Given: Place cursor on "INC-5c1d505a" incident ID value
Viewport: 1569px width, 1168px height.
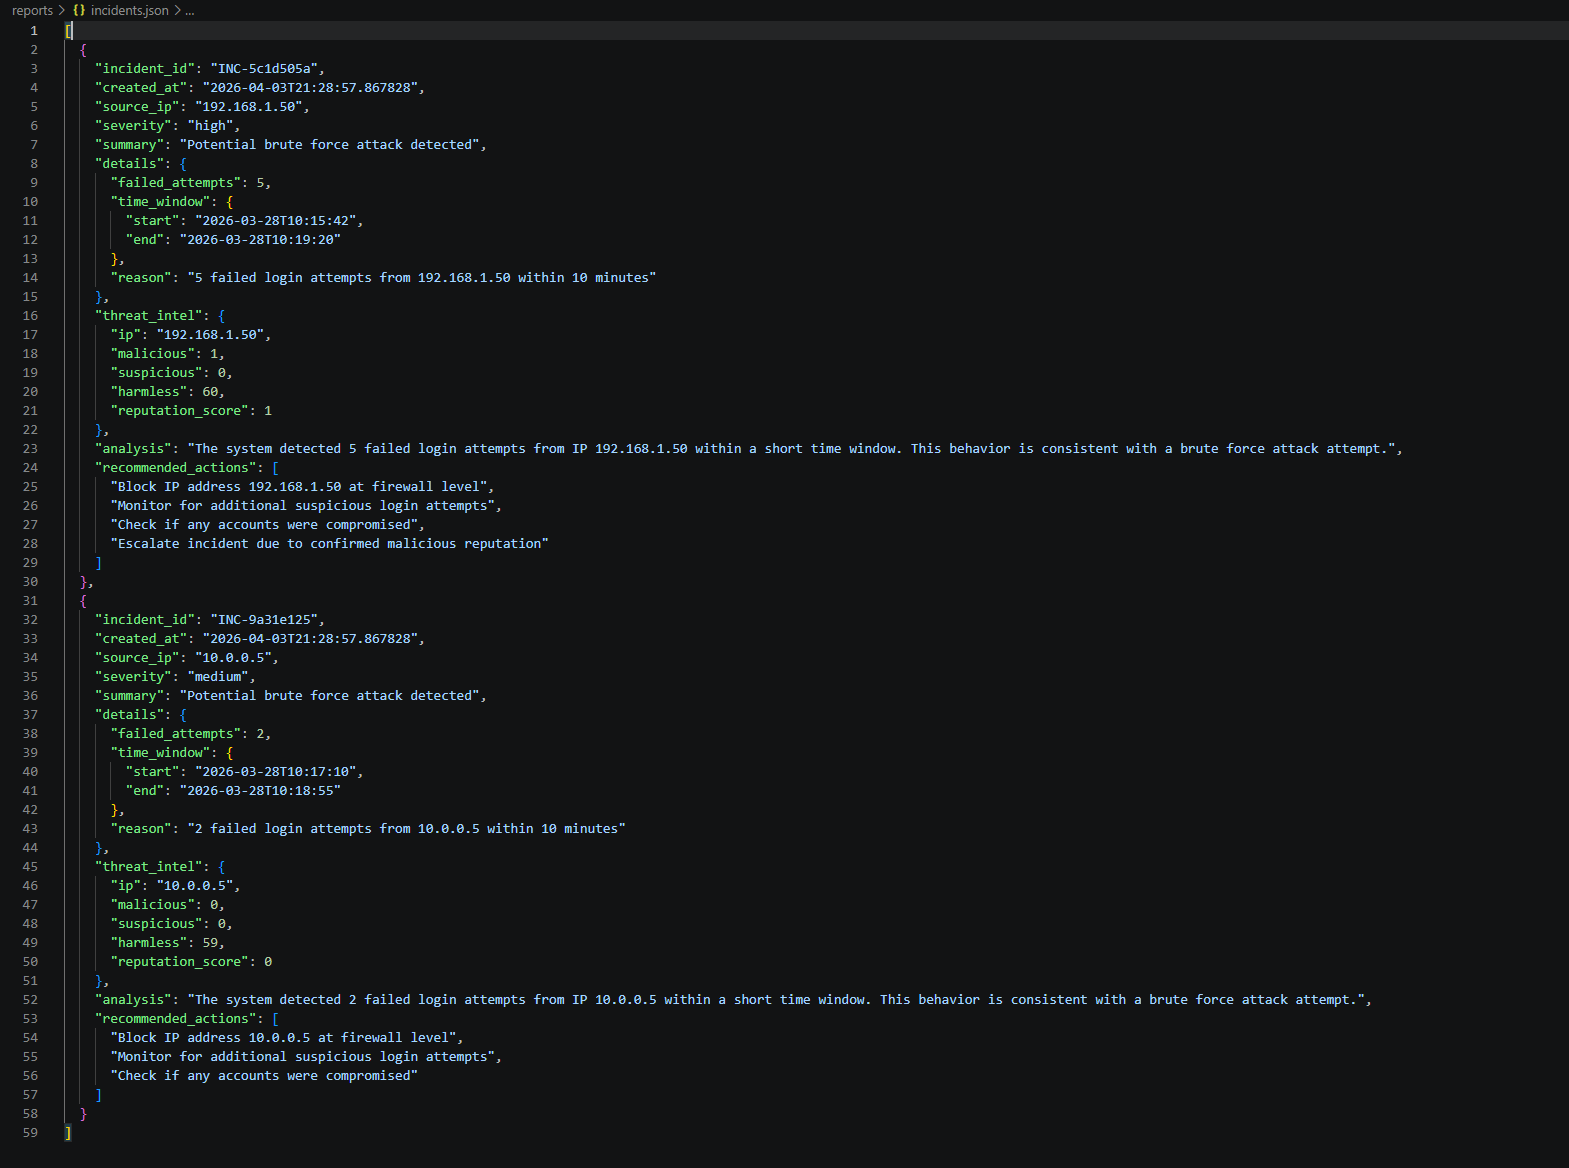Looking at the screenshot, I should point(264,68).
